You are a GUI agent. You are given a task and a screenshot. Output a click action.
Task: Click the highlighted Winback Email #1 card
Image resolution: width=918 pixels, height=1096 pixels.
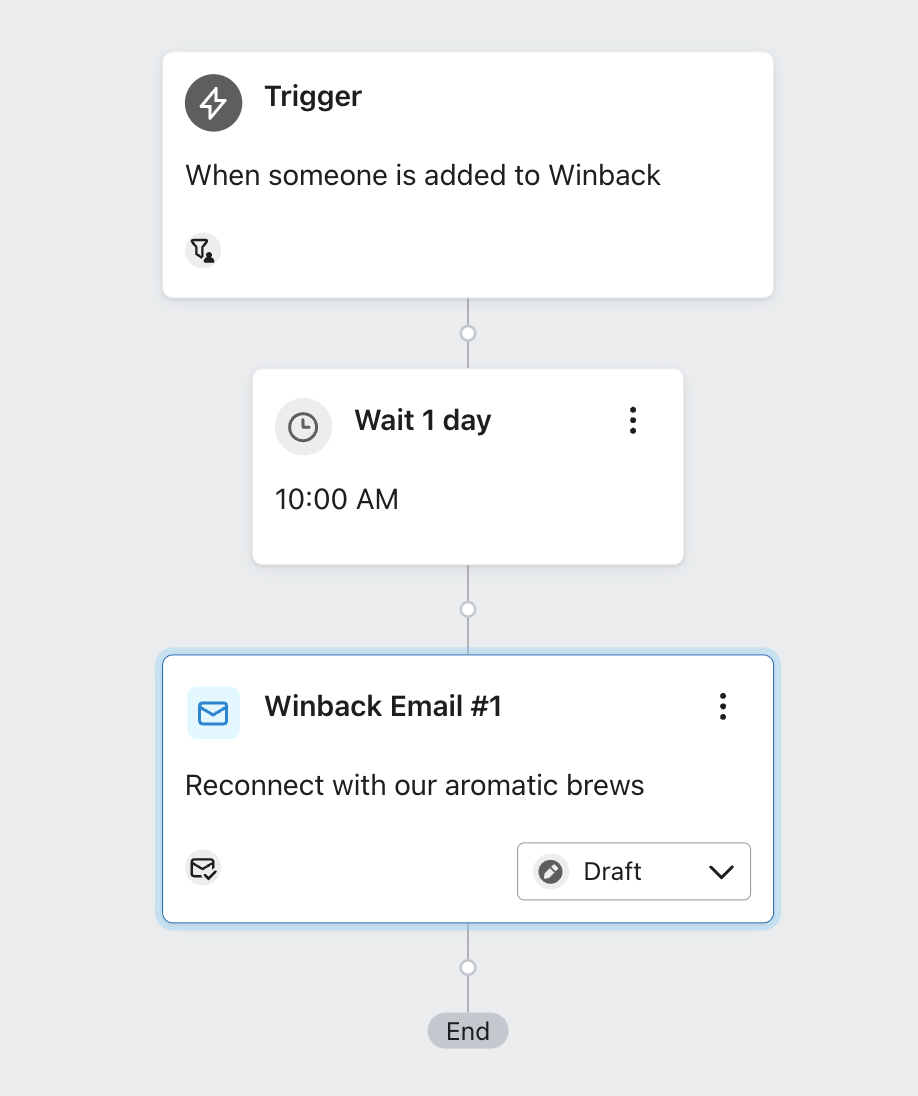[x=468, y=788]
